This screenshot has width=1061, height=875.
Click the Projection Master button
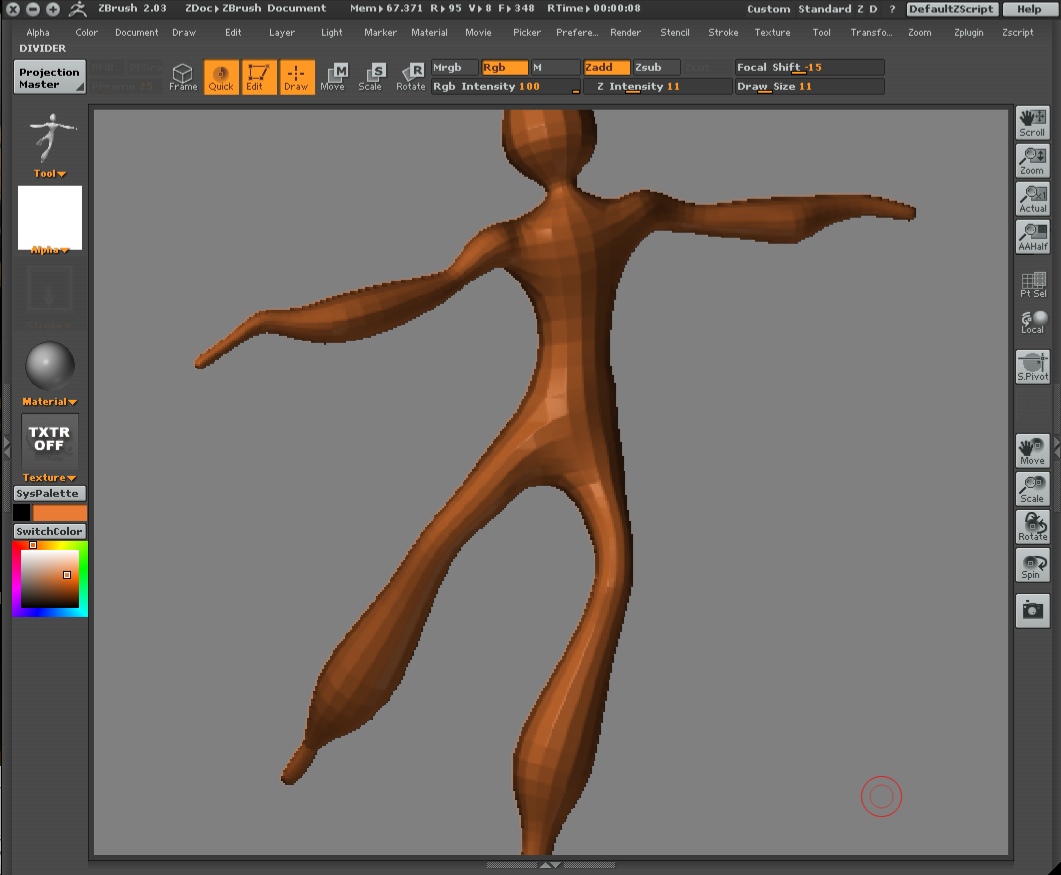[x=49, y=76]
